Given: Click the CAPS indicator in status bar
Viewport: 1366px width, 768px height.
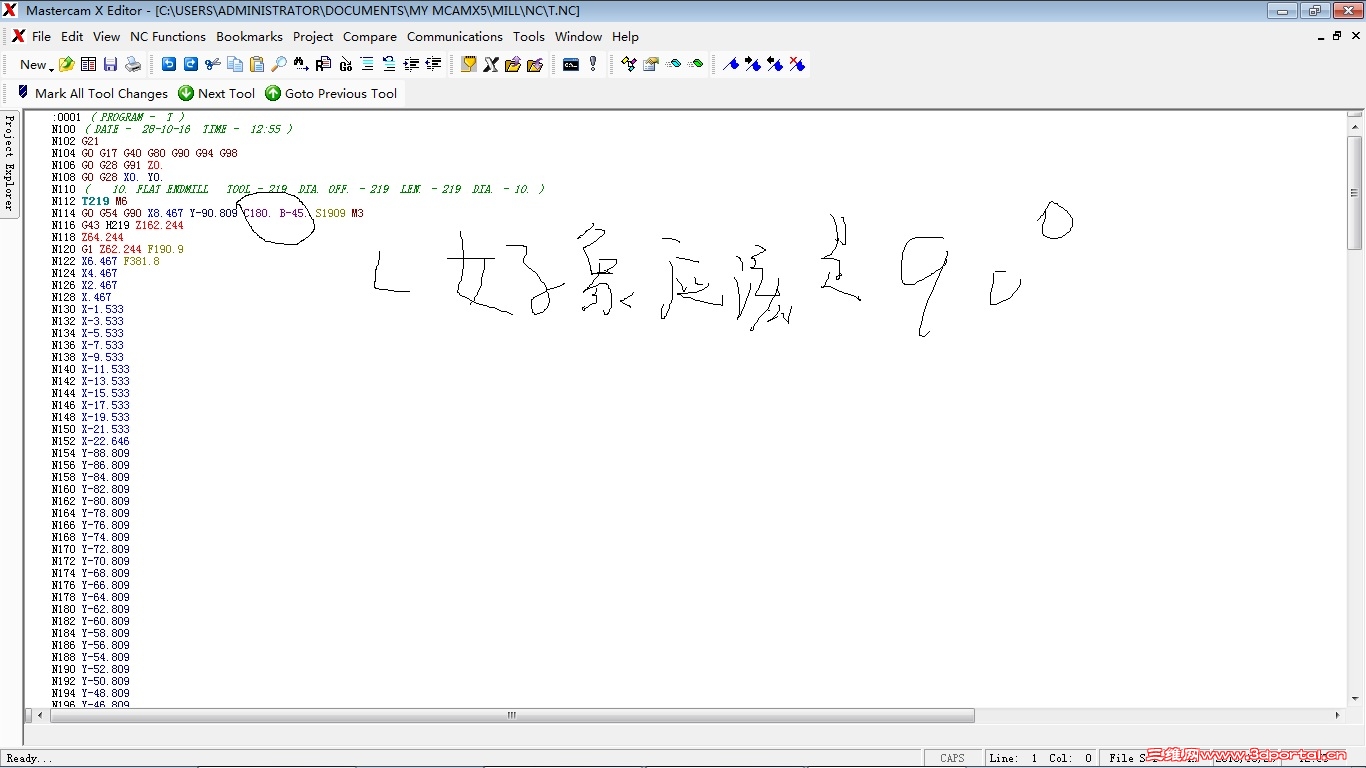Looking at the screenshot, I should coord(952,758).
